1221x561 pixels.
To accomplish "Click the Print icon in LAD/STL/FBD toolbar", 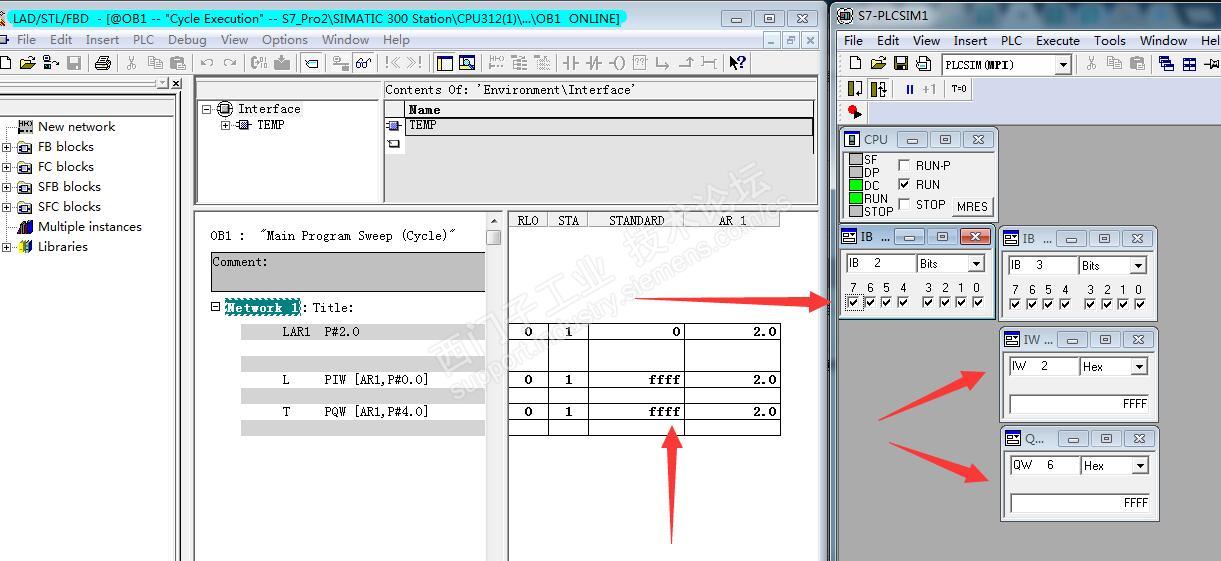I will [x=102, y=63].
